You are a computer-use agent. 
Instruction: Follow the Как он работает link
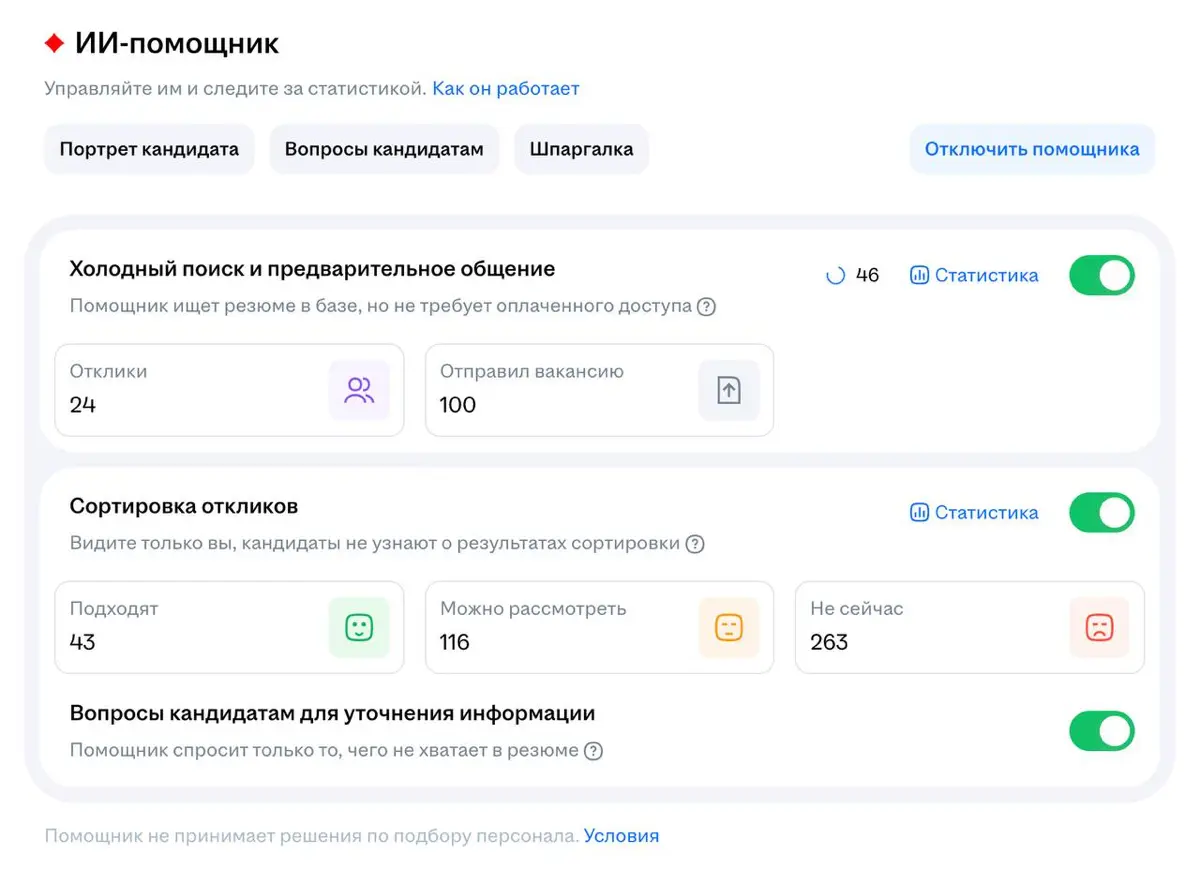point(506,89)
